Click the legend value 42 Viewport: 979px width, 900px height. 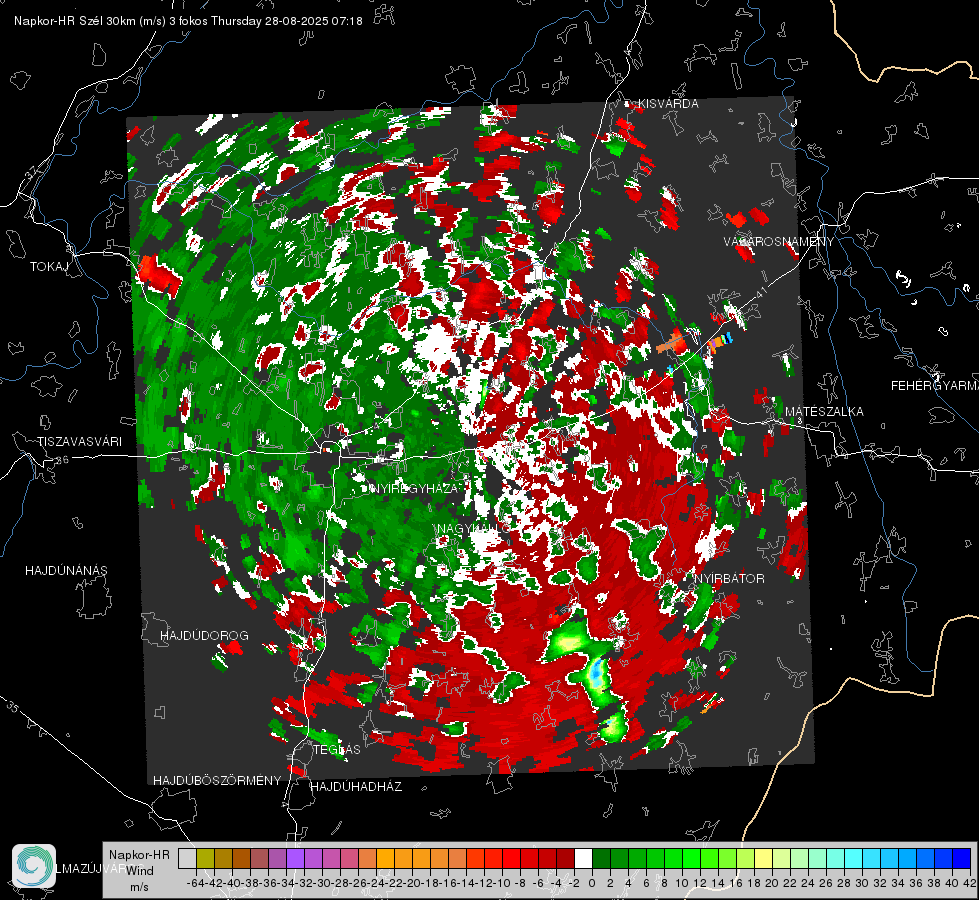coord(969,883)
